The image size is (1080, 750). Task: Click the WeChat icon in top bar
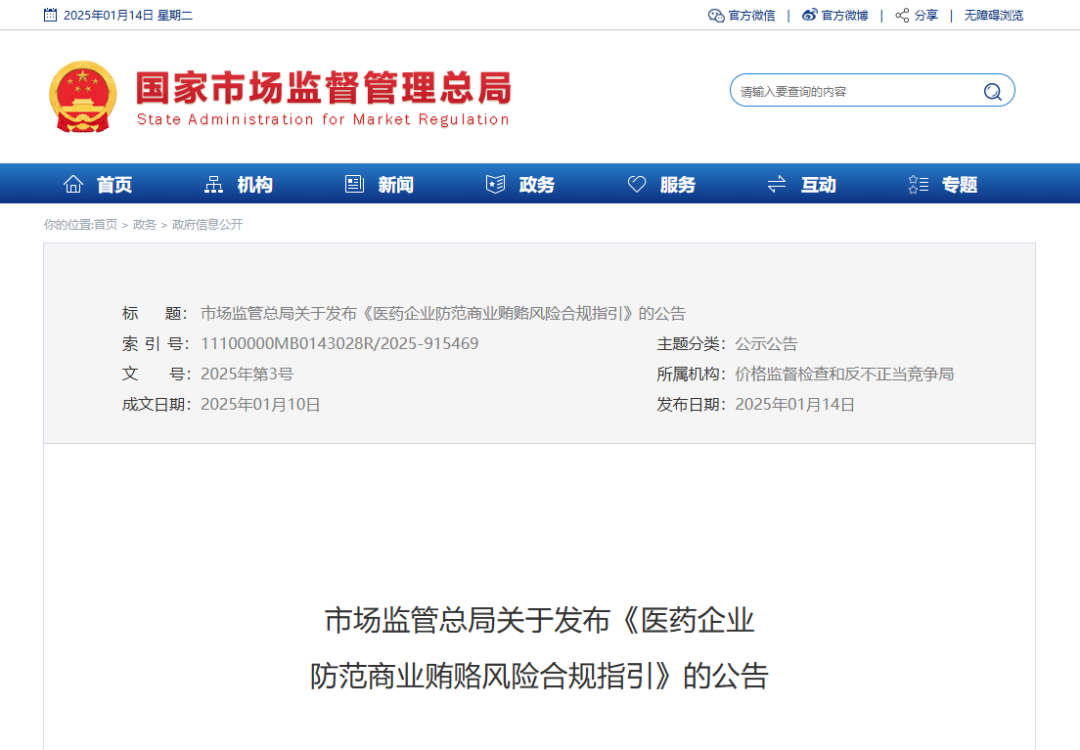(x=716, y=15)
